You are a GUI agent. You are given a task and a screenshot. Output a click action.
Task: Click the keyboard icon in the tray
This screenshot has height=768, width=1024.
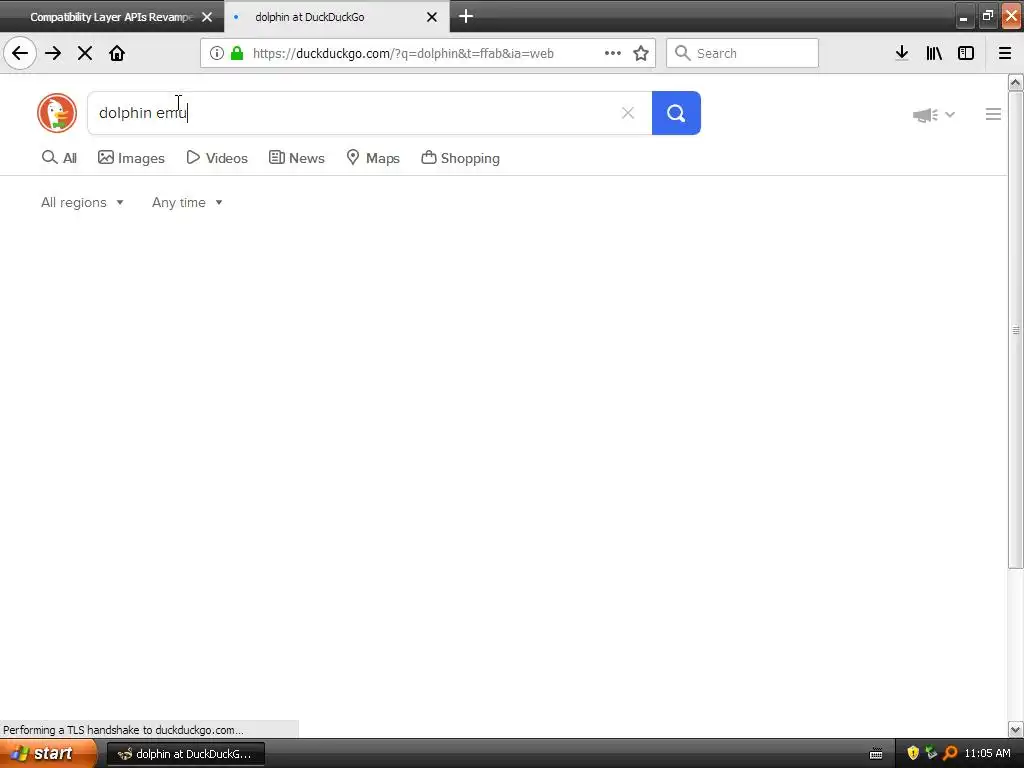pyautogui.click(x=876, y=754)
